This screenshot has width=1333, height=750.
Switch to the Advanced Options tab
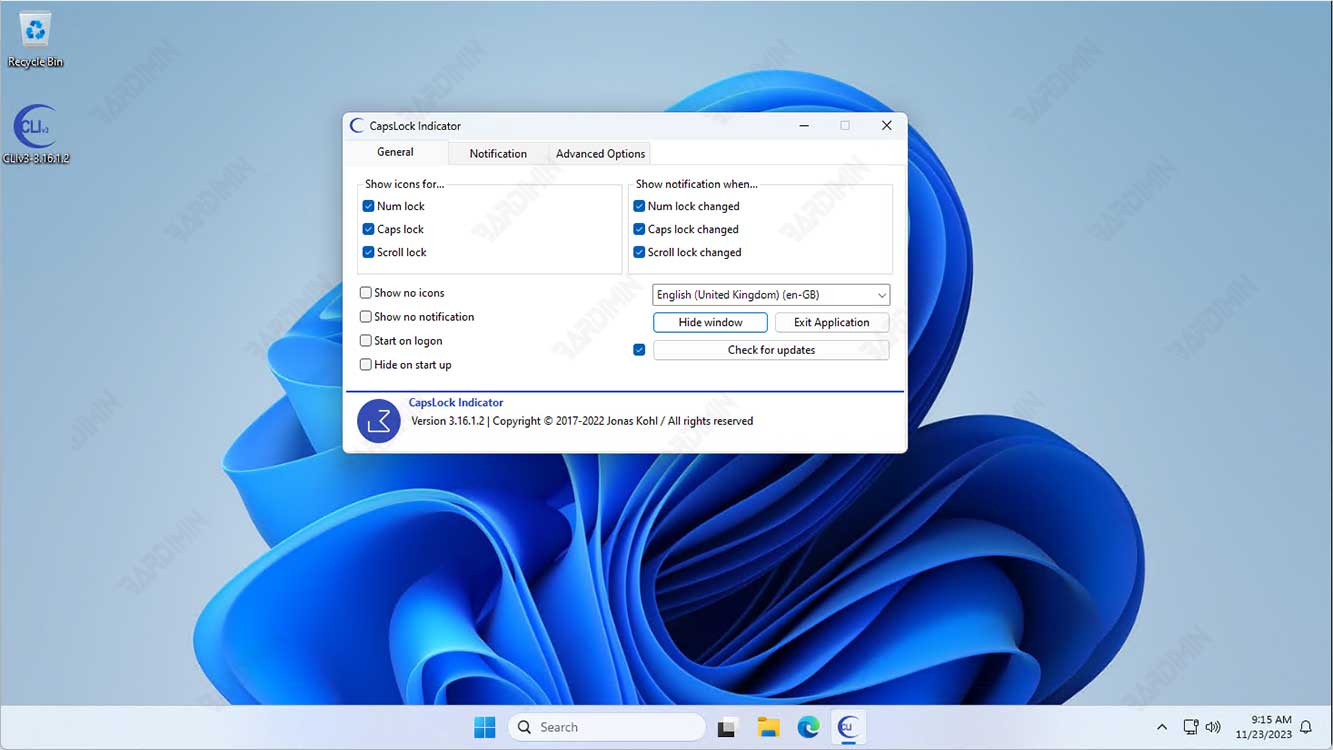click(600, 153)
